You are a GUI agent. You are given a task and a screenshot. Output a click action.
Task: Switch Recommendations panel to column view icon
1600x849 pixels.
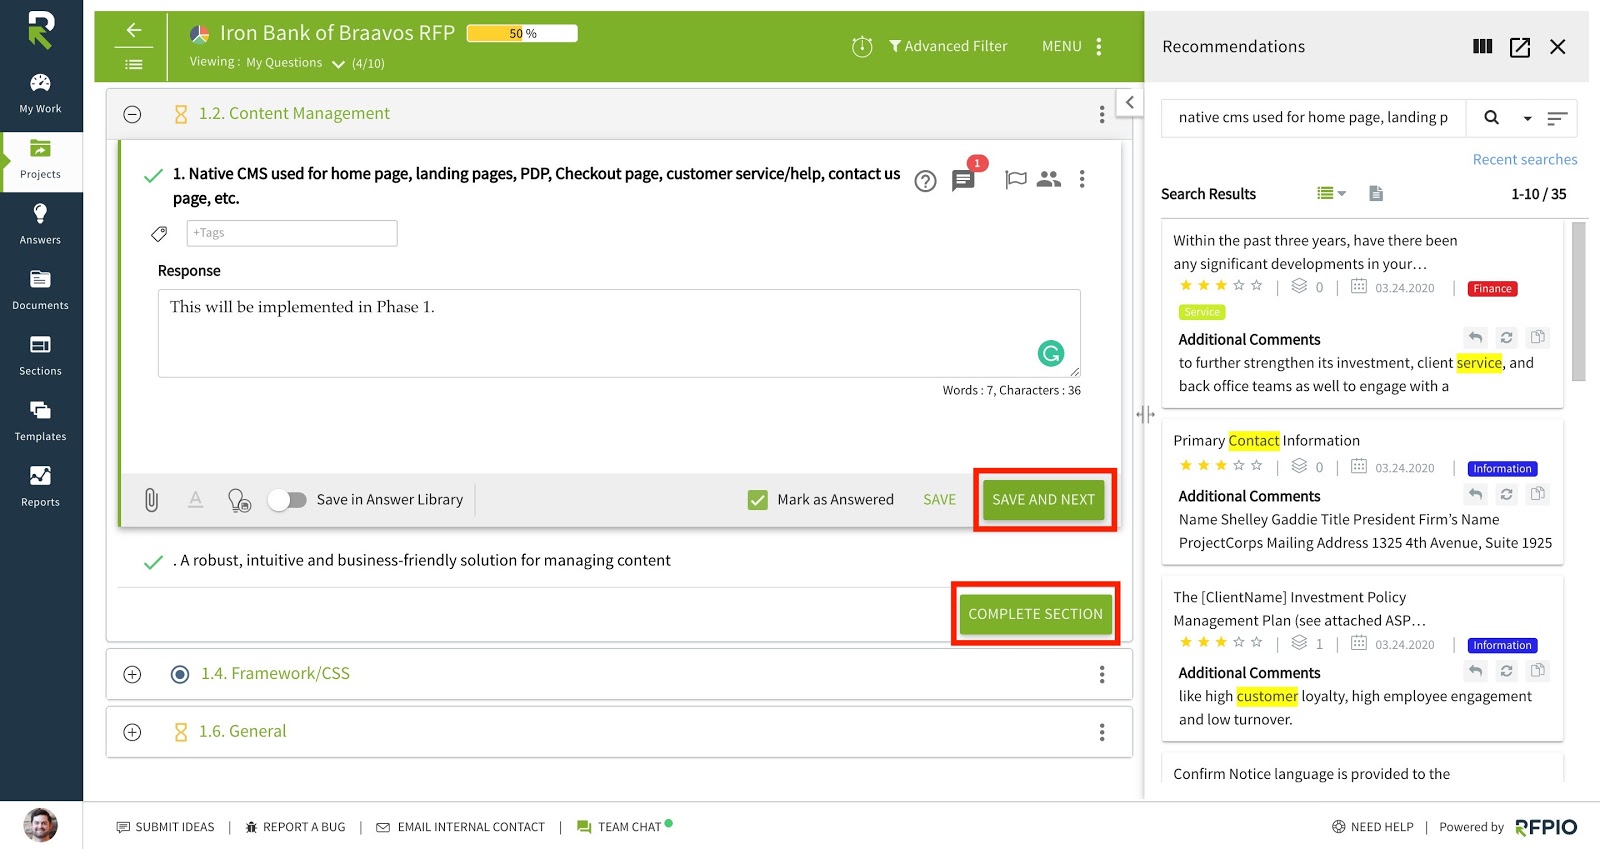(x=1483, y=47)
